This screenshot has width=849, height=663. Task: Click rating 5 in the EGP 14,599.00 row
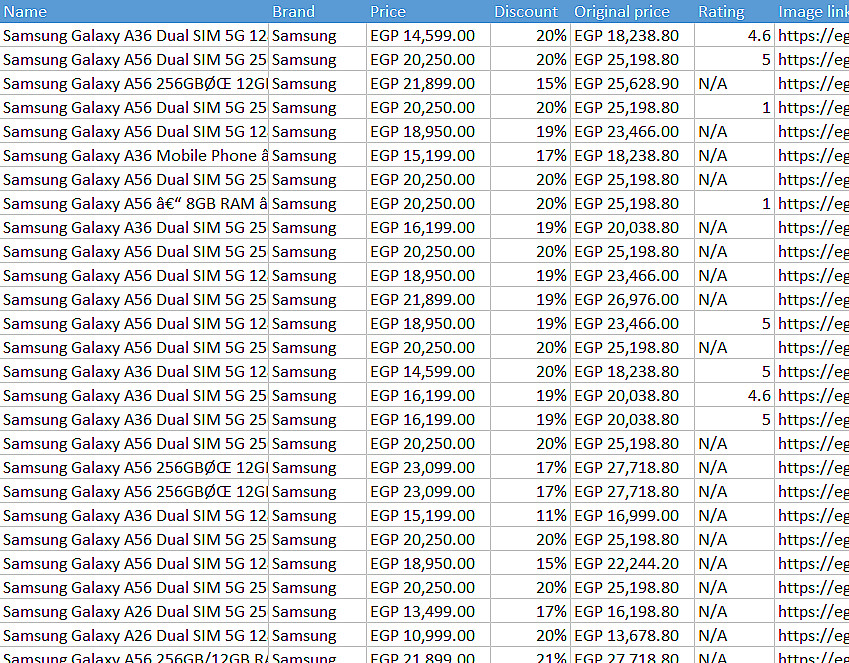tap(735, 372)
